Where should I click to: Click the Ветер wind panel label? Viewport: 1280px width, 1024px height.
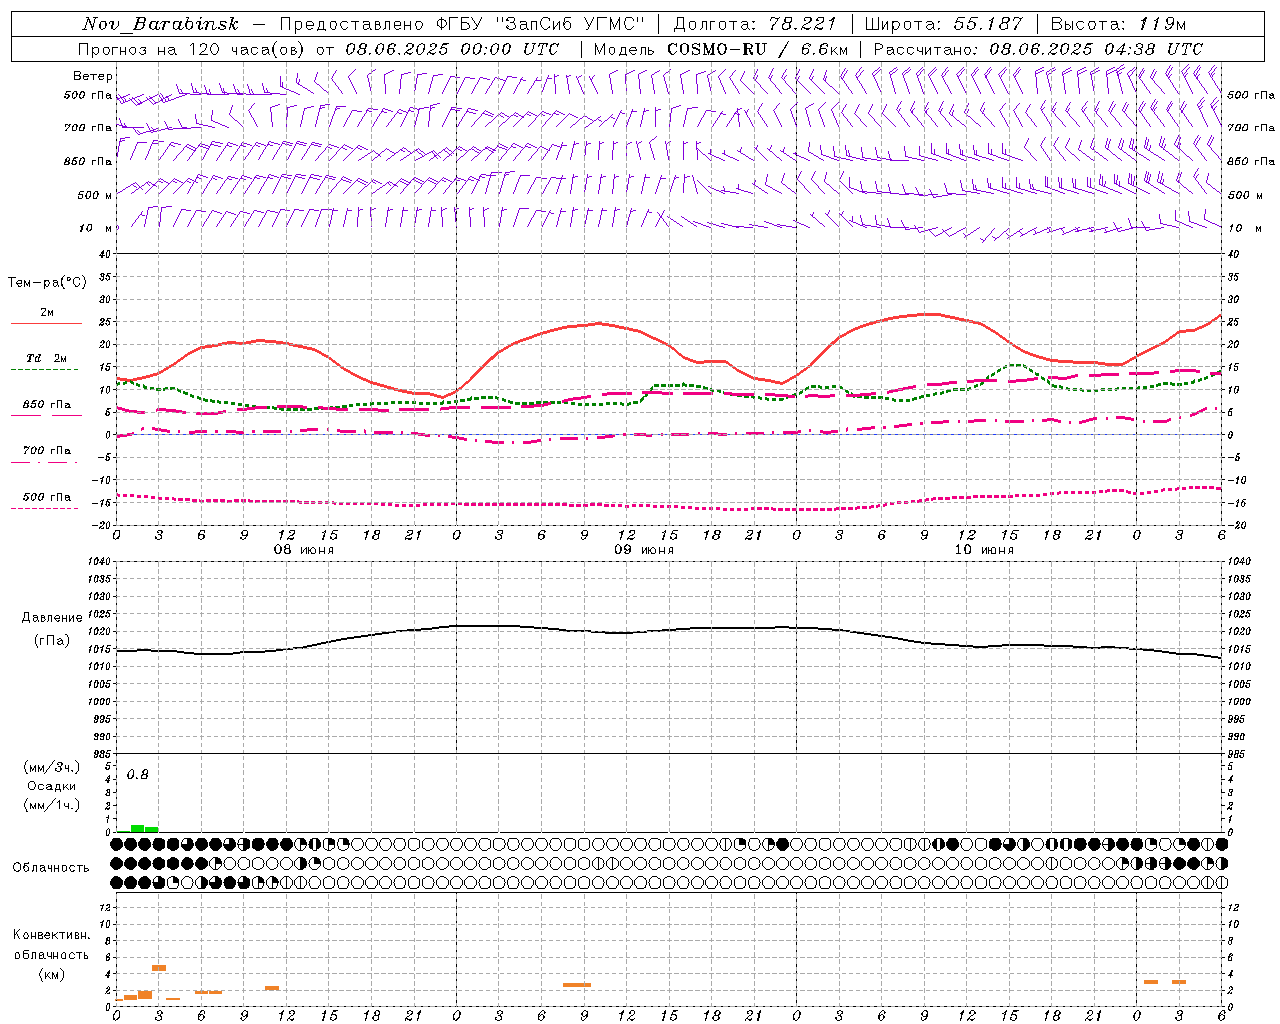pyautogui.click(x=93, y=76)
